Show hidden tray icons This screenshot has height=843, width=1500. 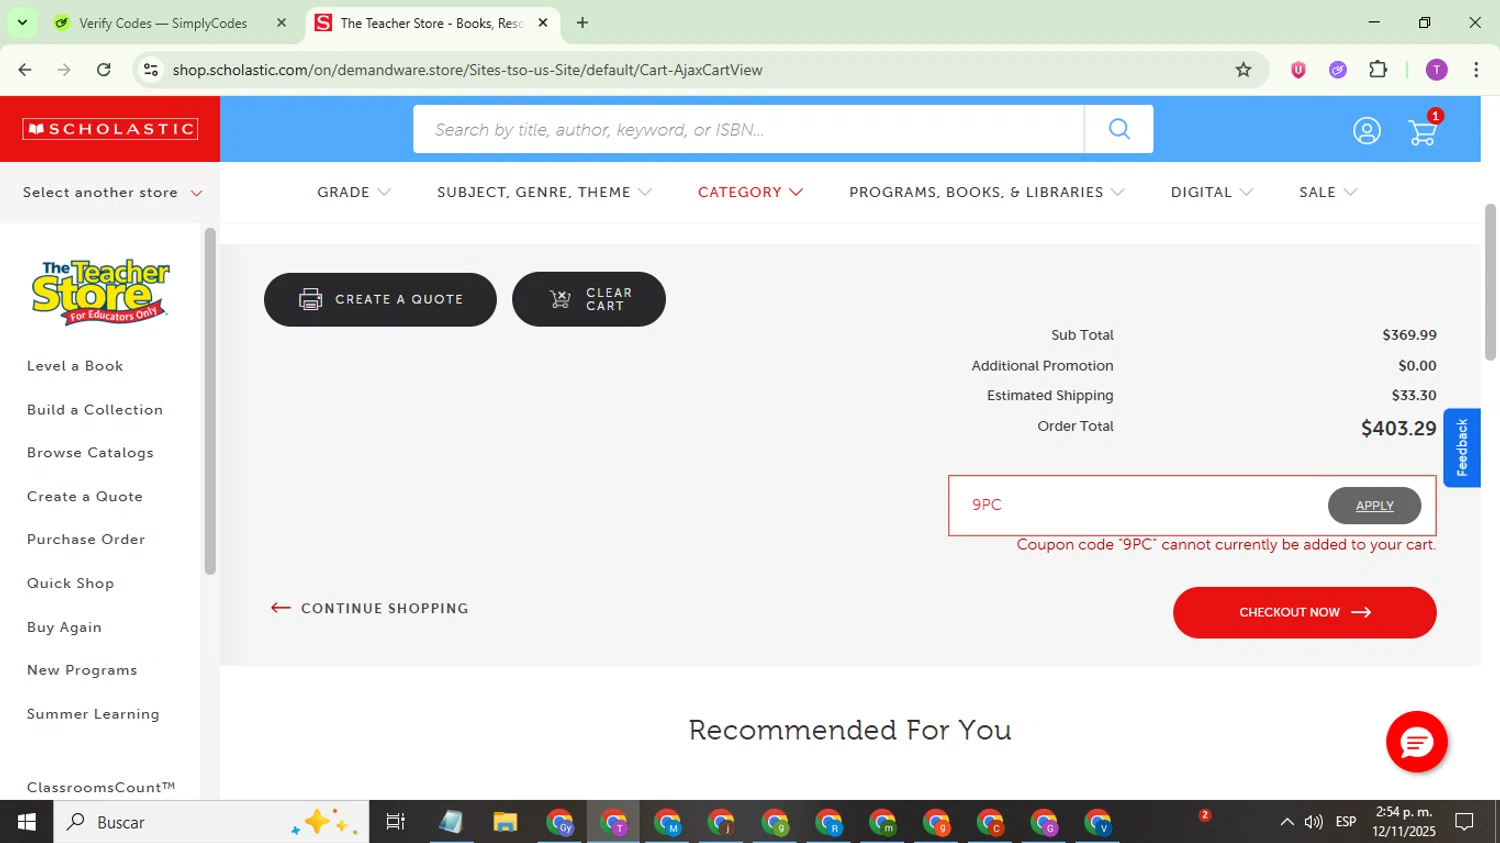click(1287, 822)
